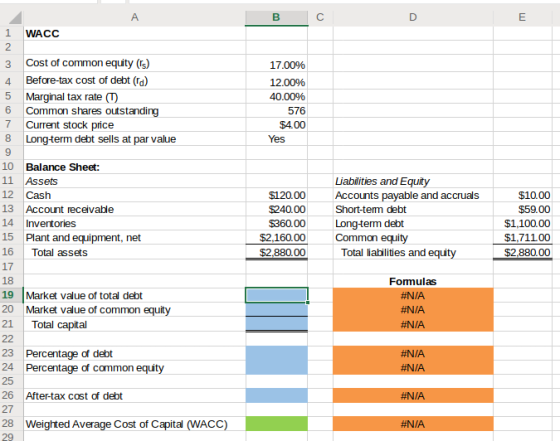This screenshot has height=441, width=560.
Task: Select Common equity value $1,711.00
Action: click(x=522, y=237)
